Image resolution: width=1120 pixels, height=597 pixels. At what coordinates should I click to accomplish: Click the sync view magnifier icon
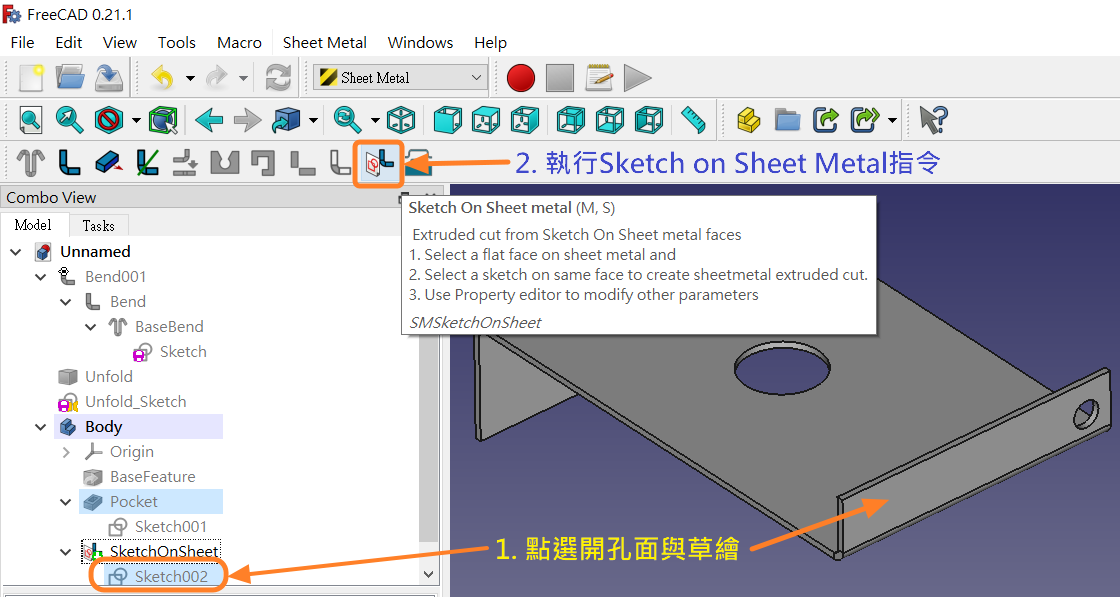coord(347,120)
